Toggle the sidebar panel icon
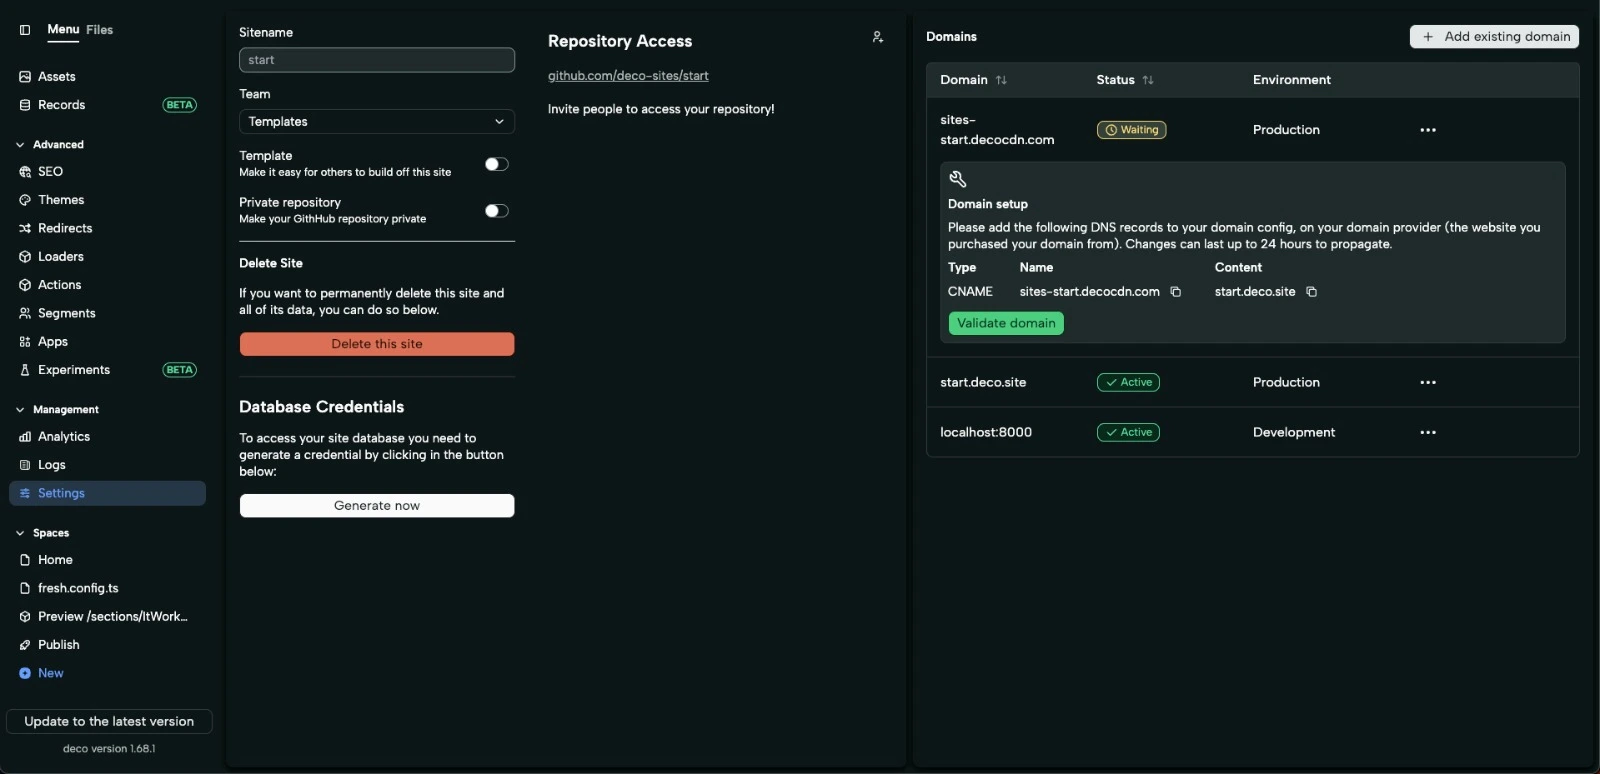 25,30
